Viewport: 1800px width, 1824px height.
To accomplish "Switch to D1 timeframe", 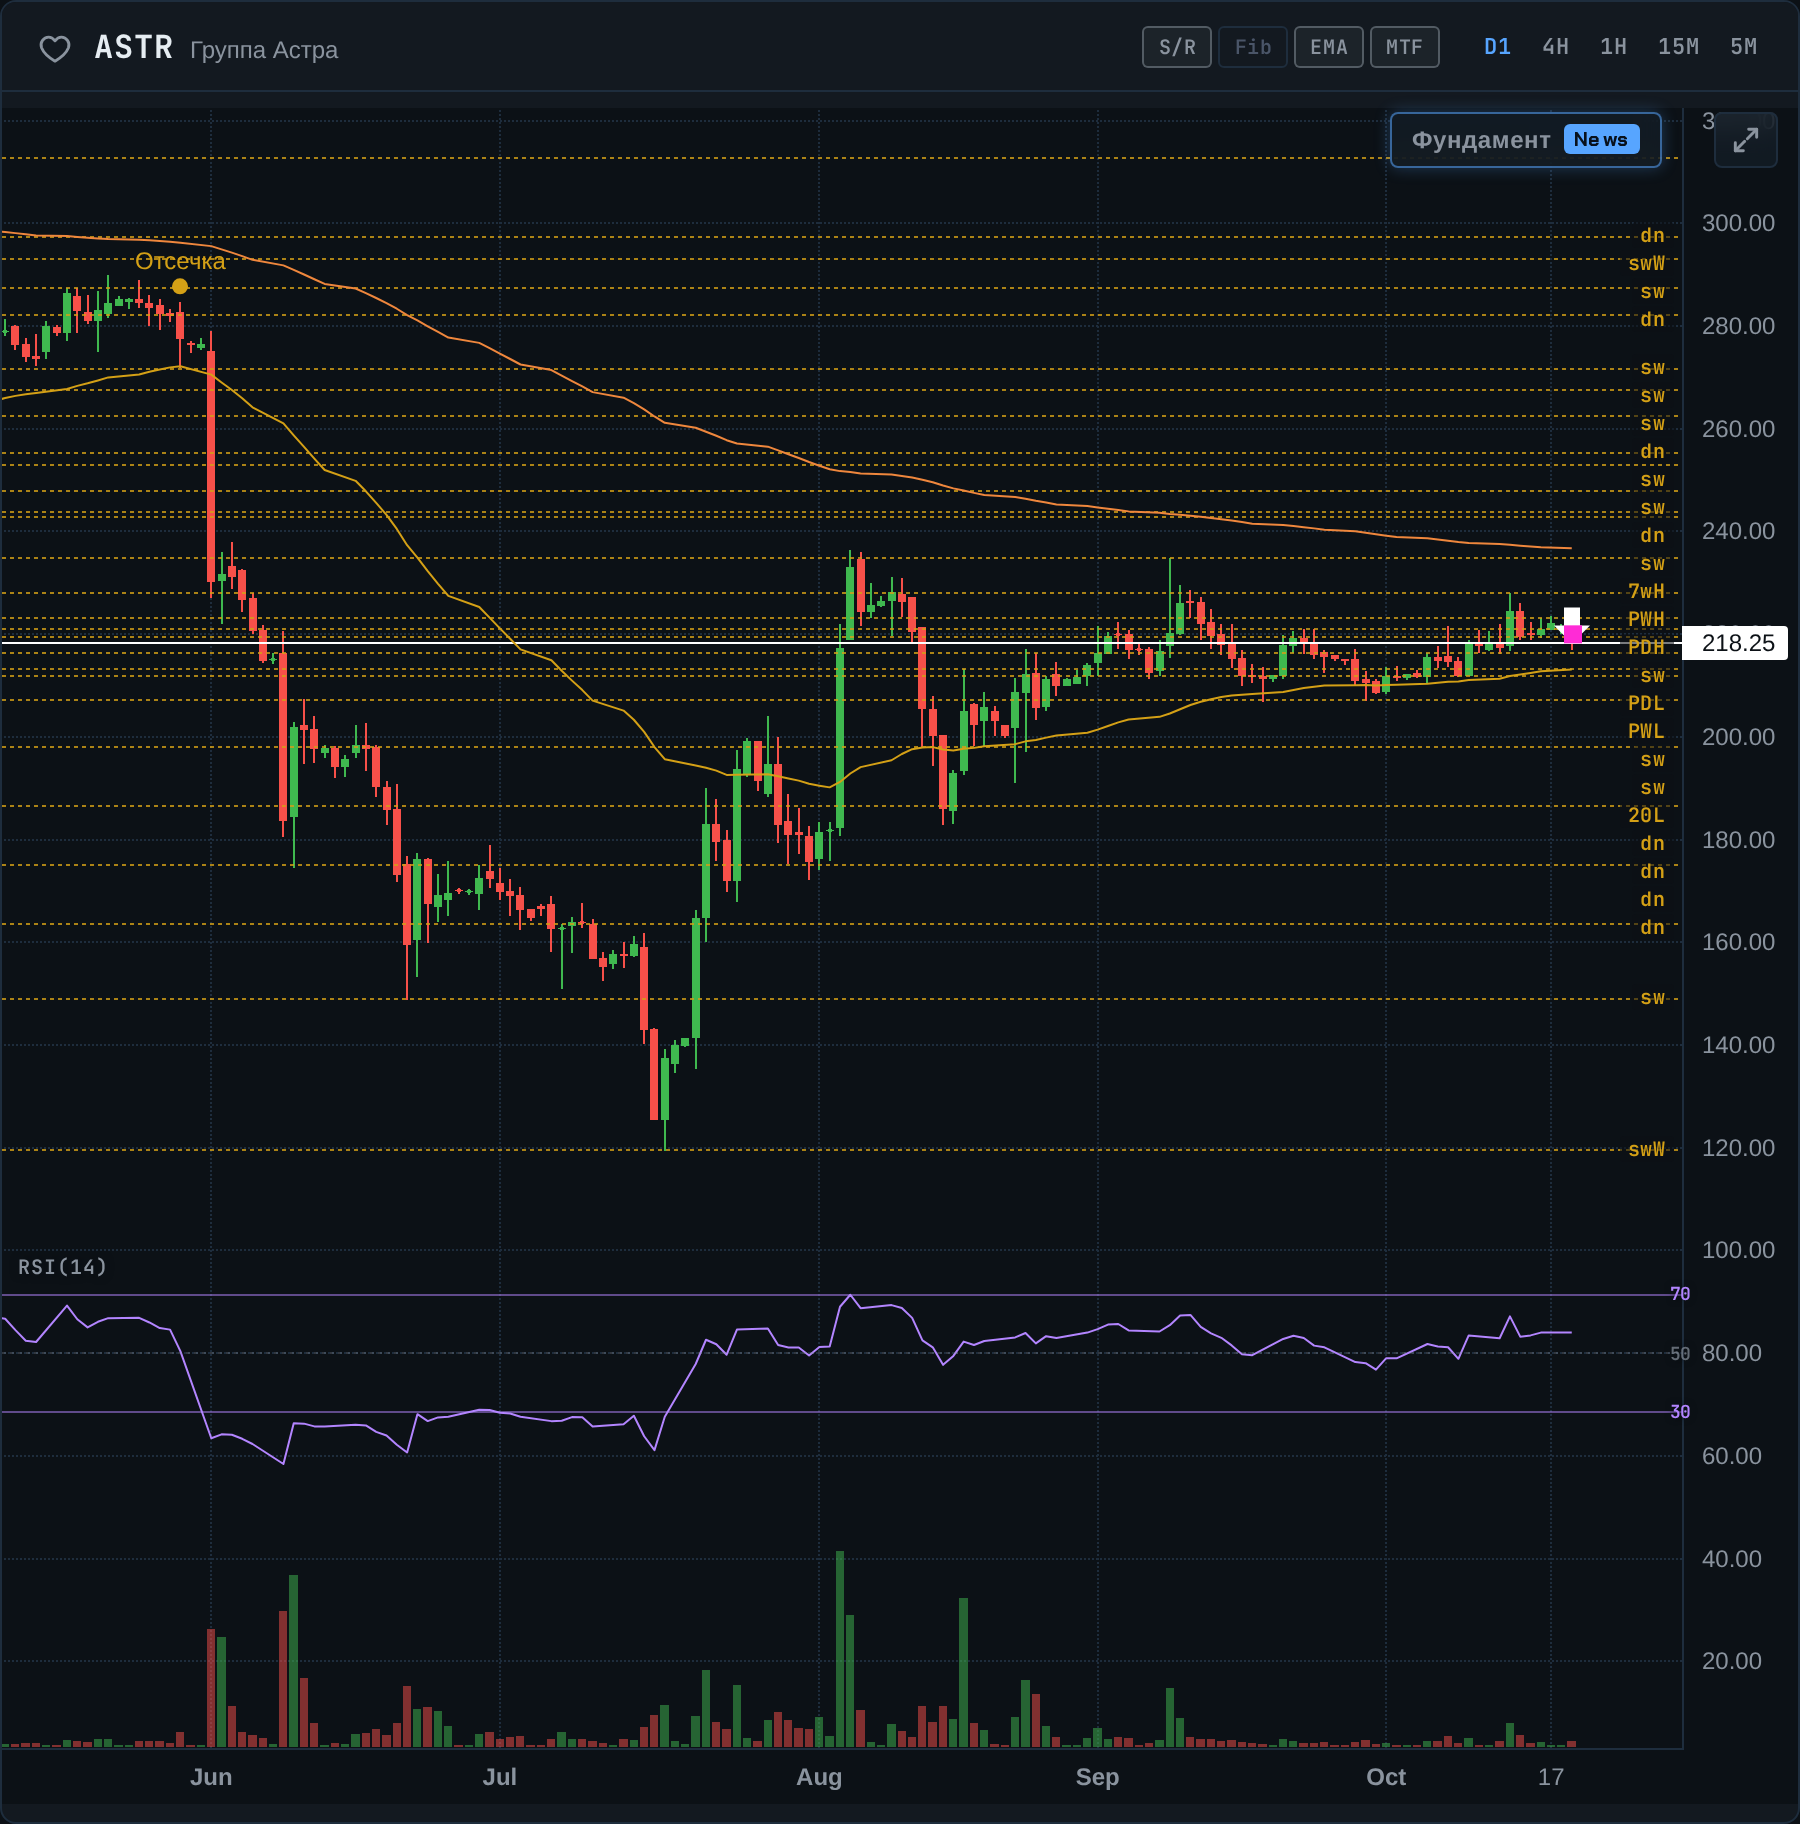I will click(x=1497, y=47).
